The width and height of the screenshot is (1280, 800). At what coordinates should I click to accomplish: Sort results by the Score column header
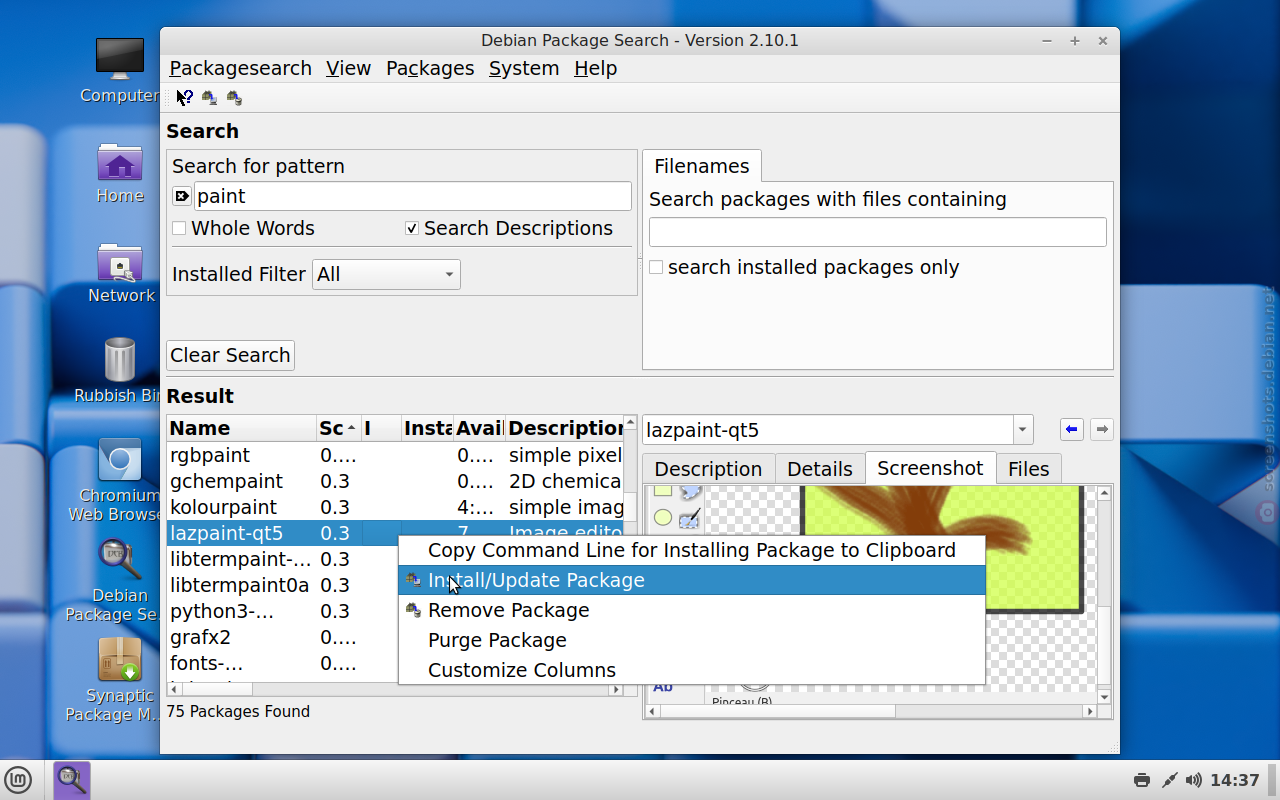click(338, 428)
